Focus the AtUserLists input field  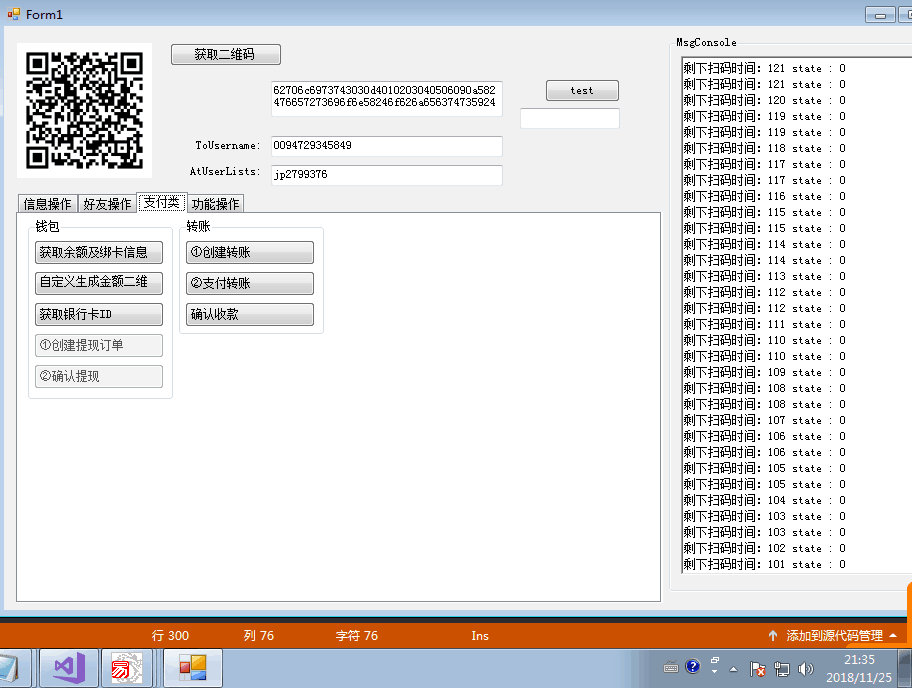[386, 175]
